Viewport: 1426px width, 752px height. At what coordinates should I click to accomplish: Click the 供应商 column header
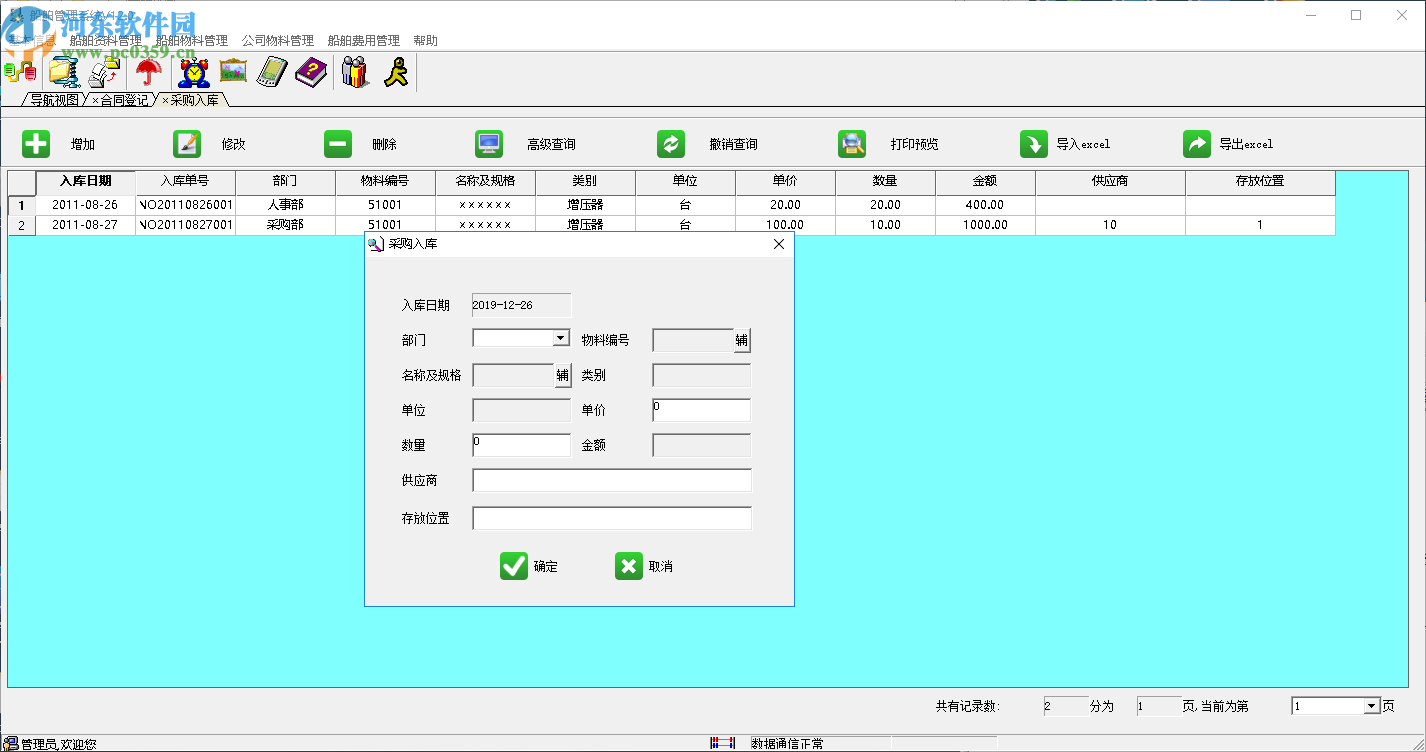coord(1111,182)
